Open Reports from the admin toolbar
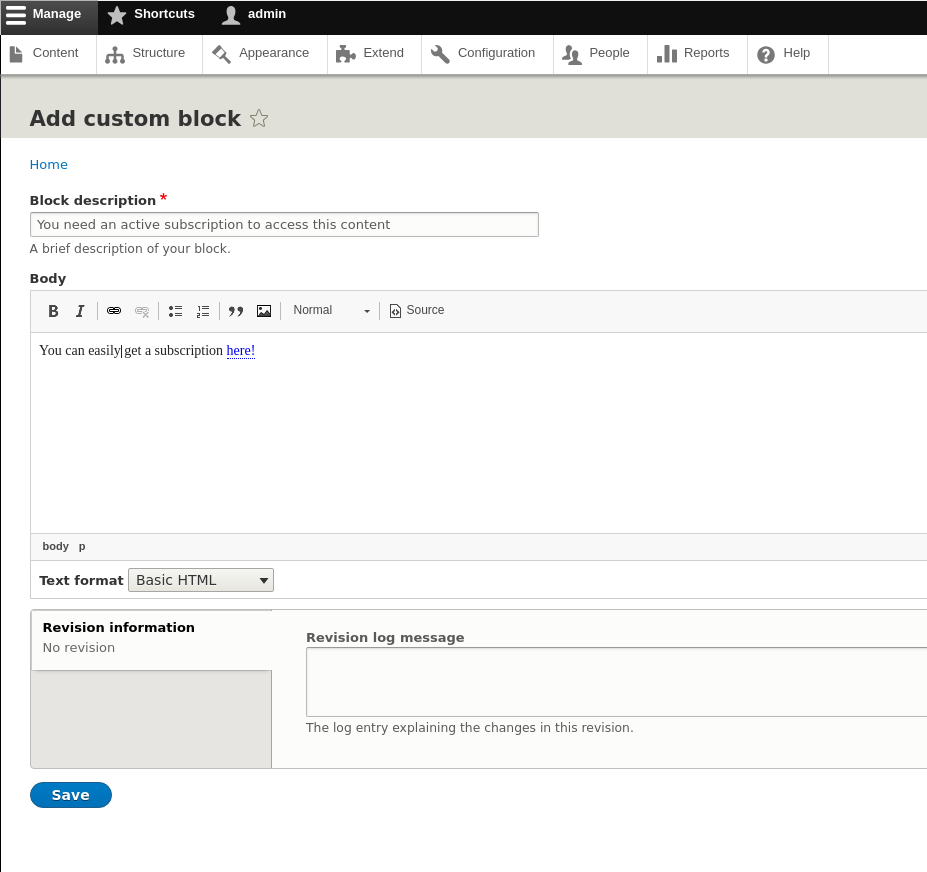Viewport: 927px width, 872px height. coord(696,53)
